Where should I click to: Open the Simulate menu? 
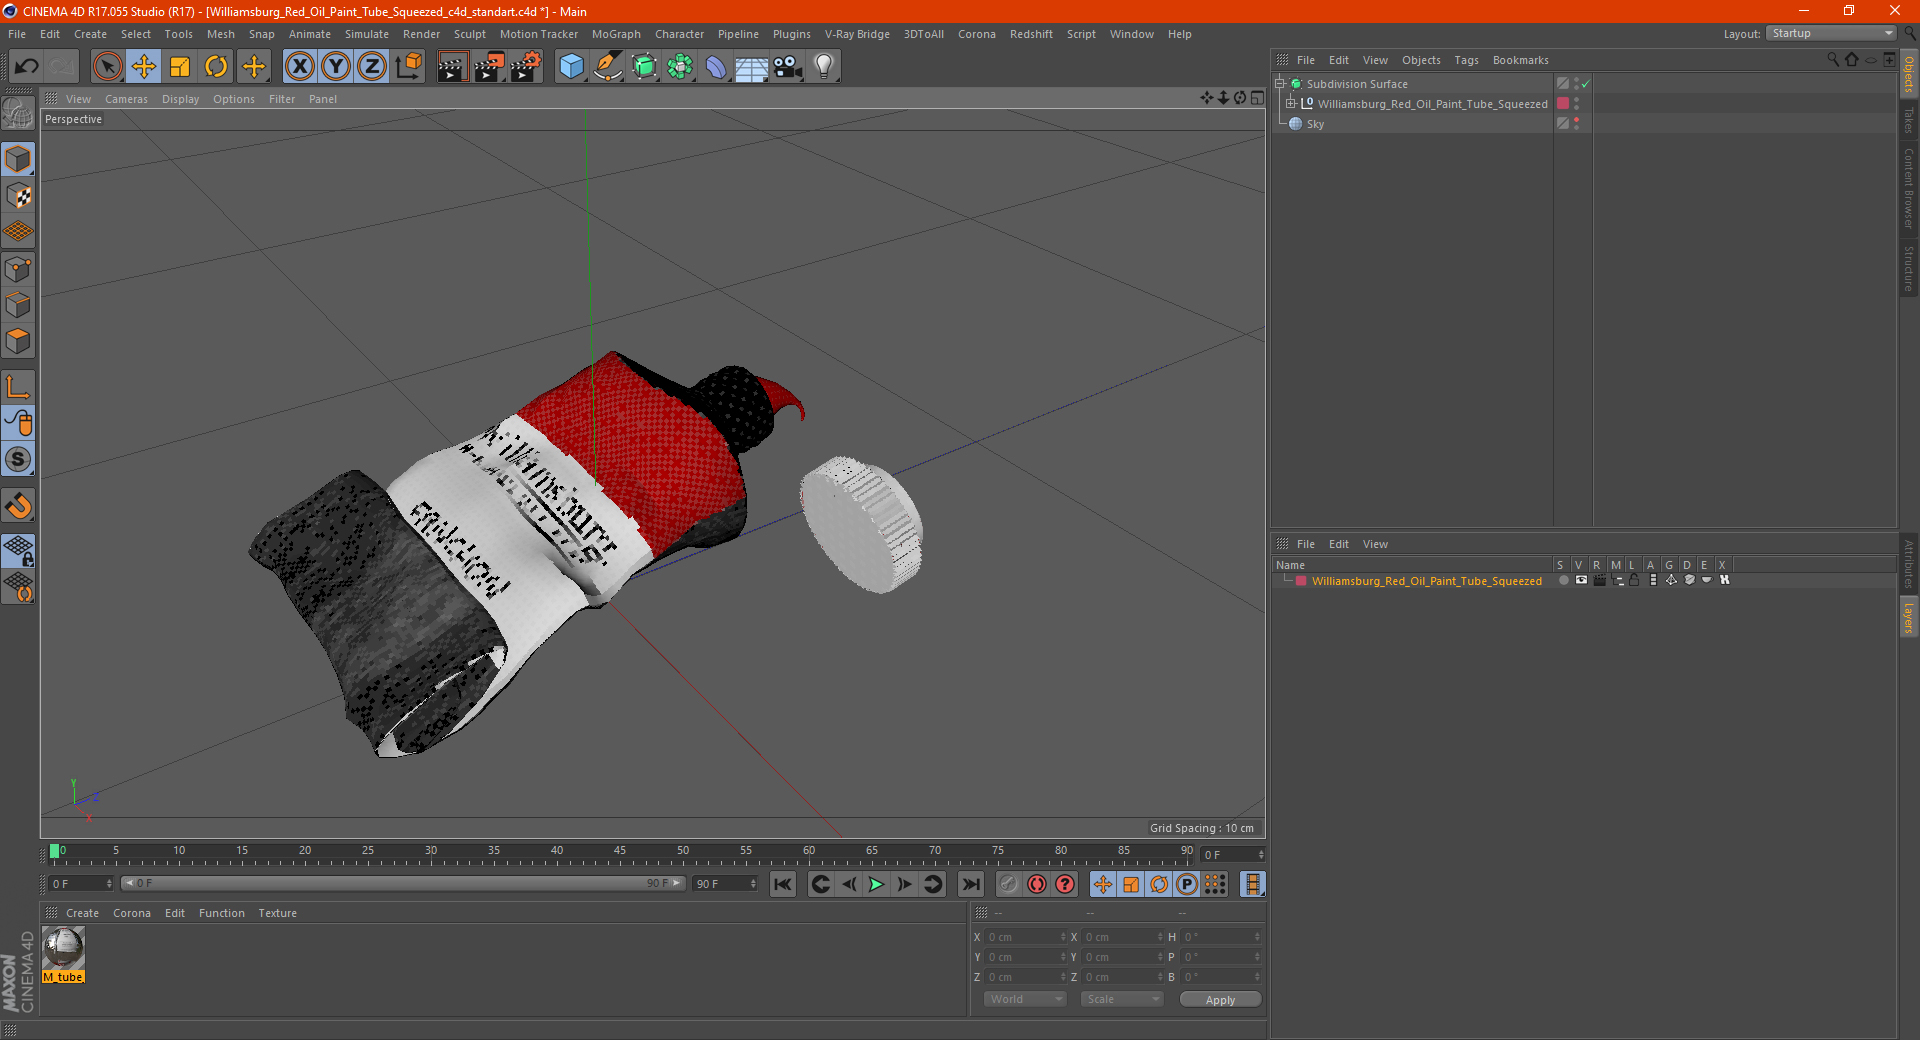point(367,34)
